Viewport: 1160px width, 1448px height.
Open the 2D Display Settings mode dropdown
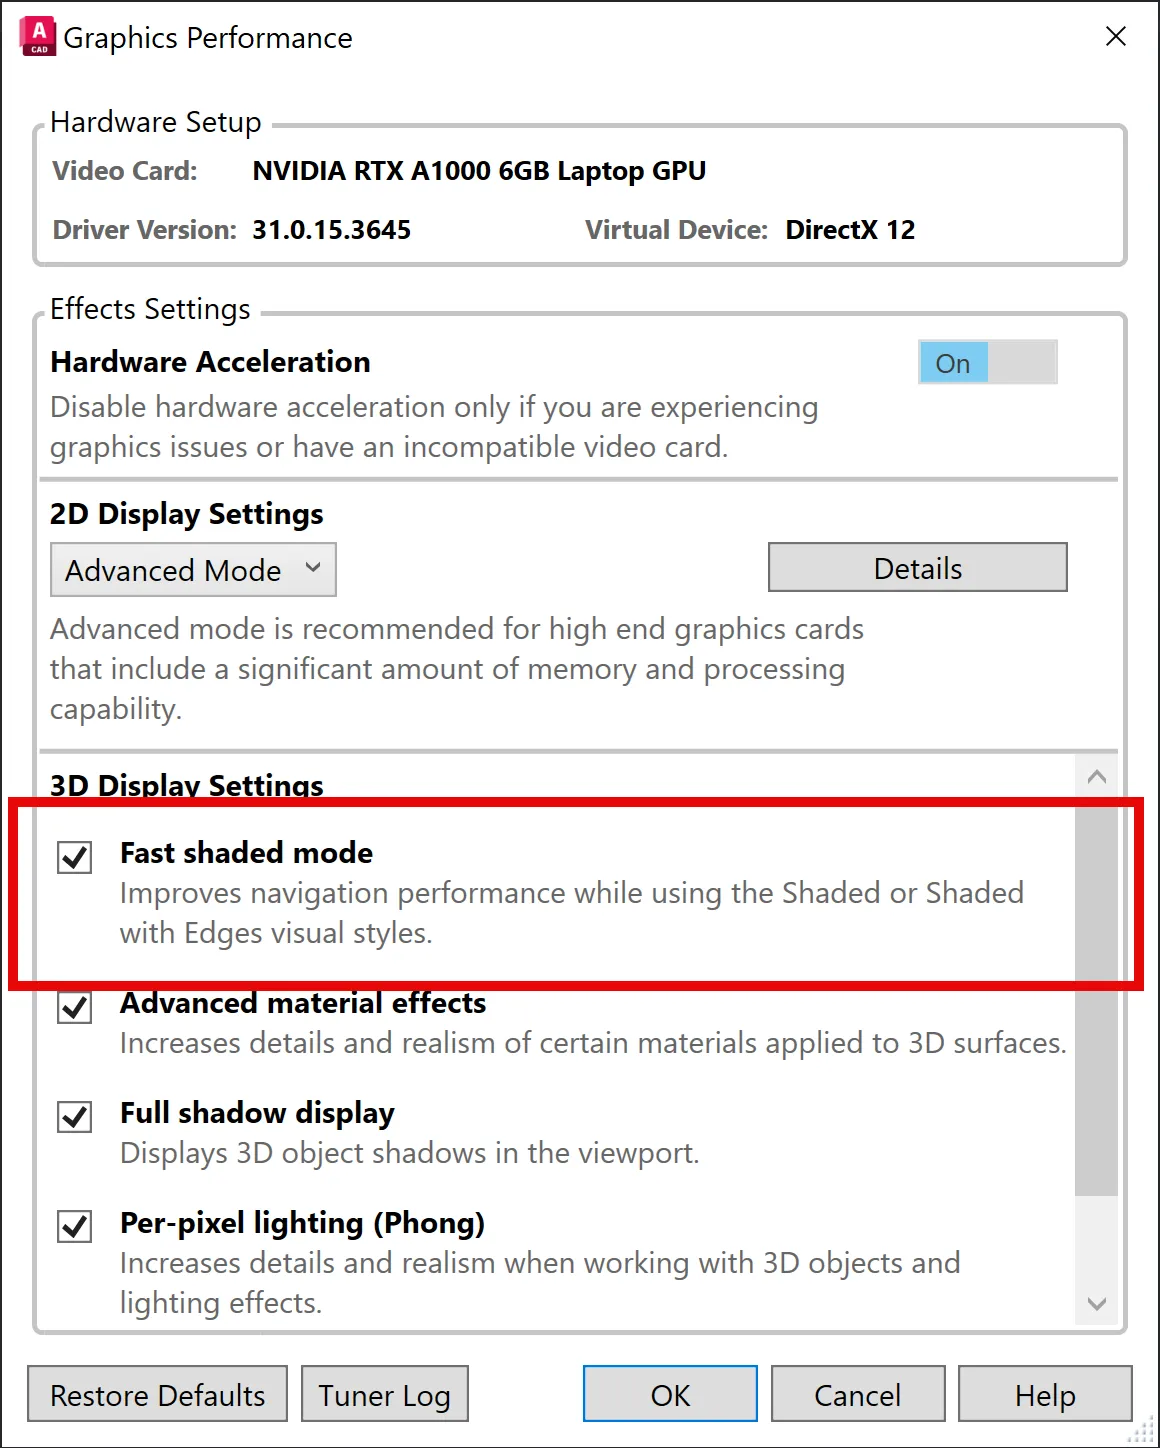click(192, 569)
